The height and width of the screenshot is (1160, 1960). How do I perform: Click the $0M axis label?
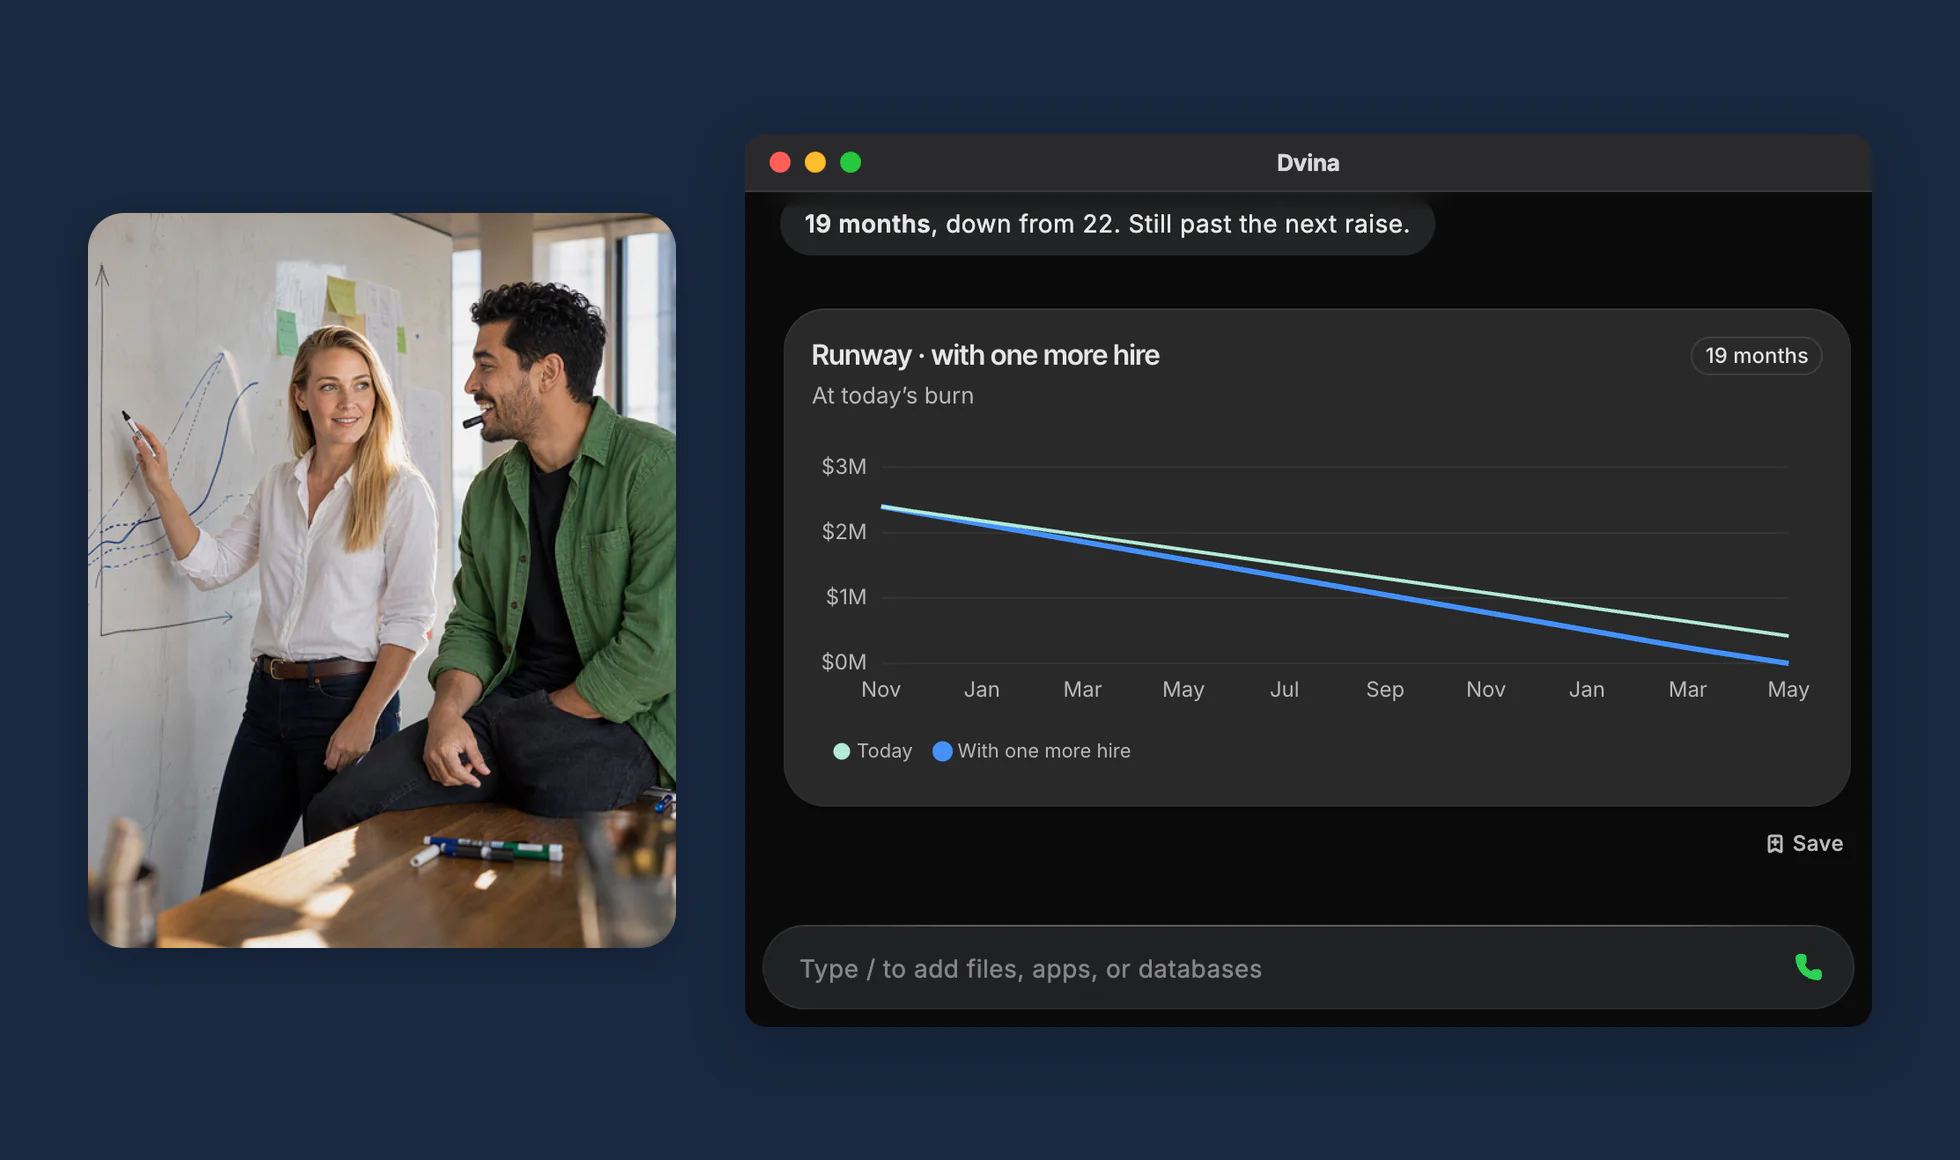point(844,662)
